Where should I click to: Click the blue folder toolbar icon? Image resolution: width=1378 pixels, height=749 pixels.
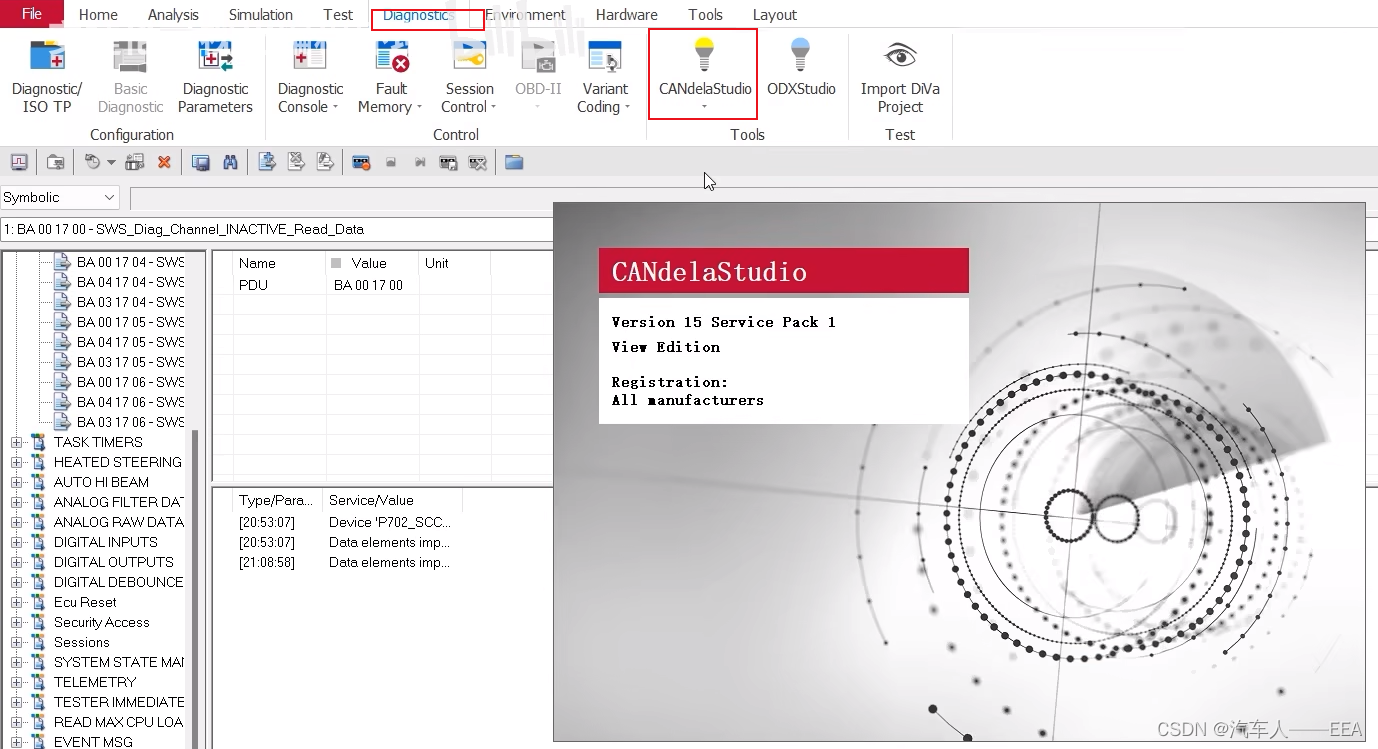coord(514,162)
